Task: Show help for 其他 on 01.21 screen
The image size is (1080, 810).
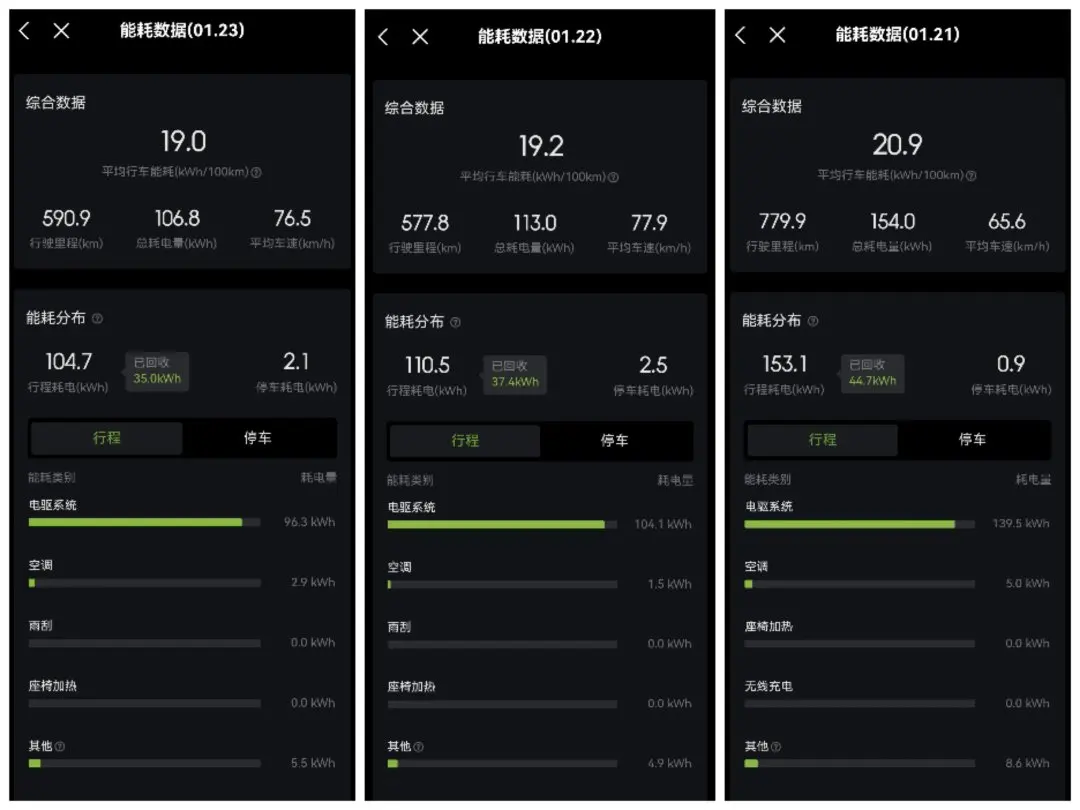Action: 776,747
